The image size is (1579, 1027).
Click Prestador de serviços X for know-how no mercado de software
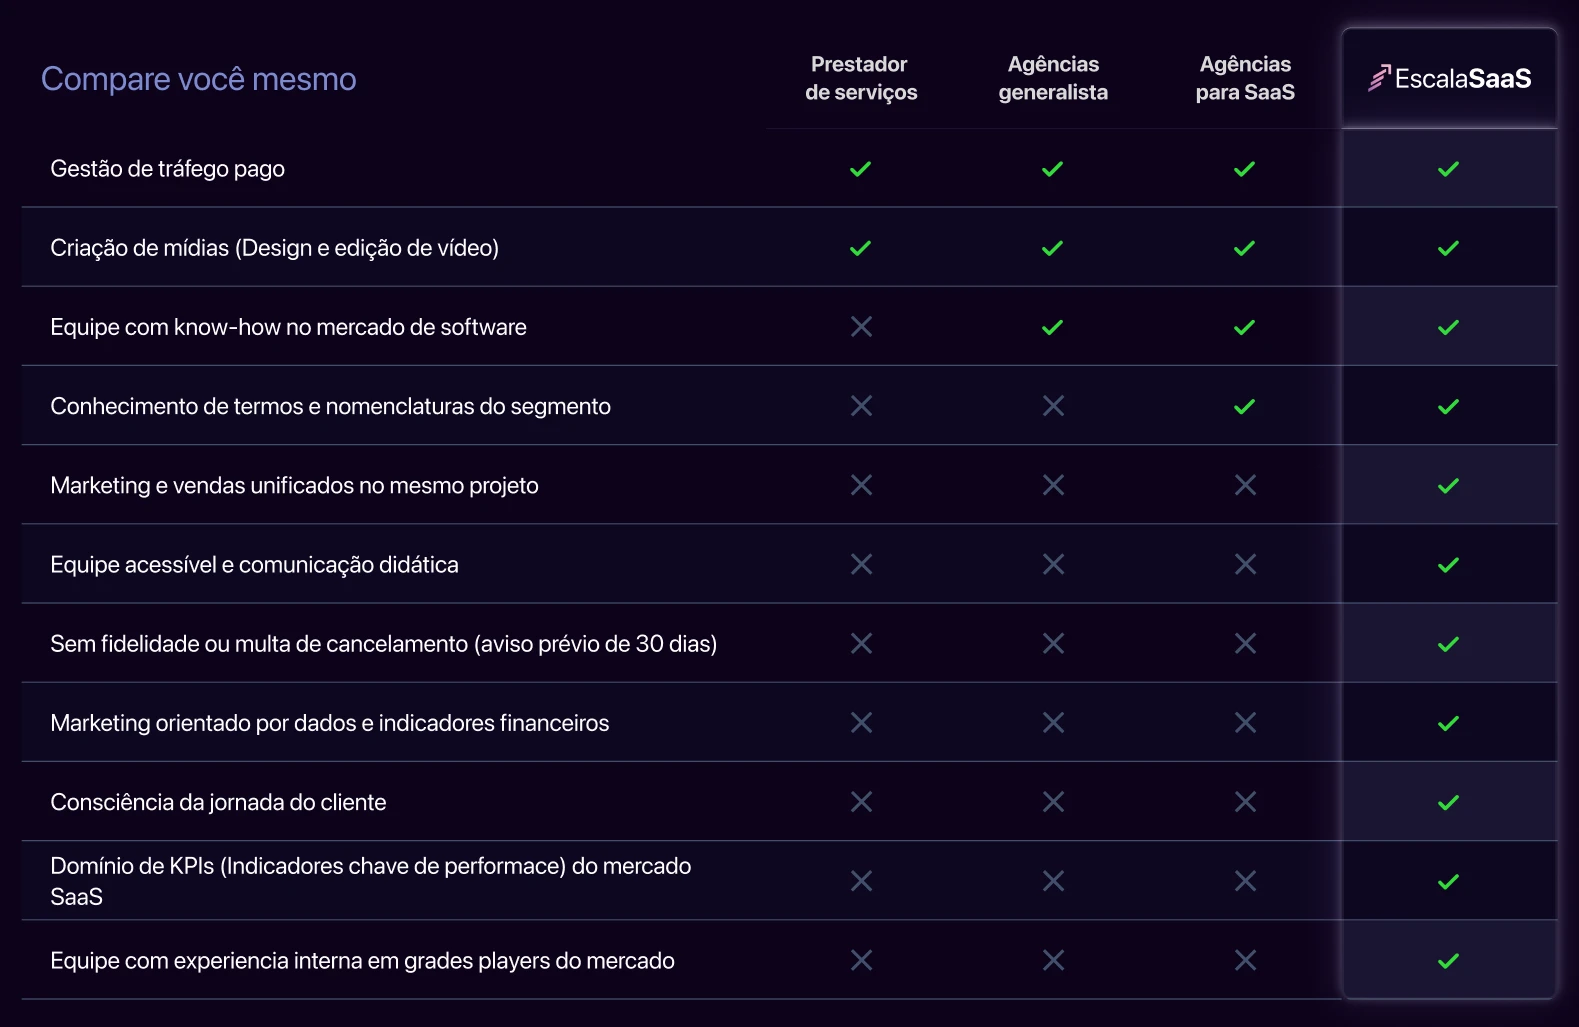tap(861, 327)
